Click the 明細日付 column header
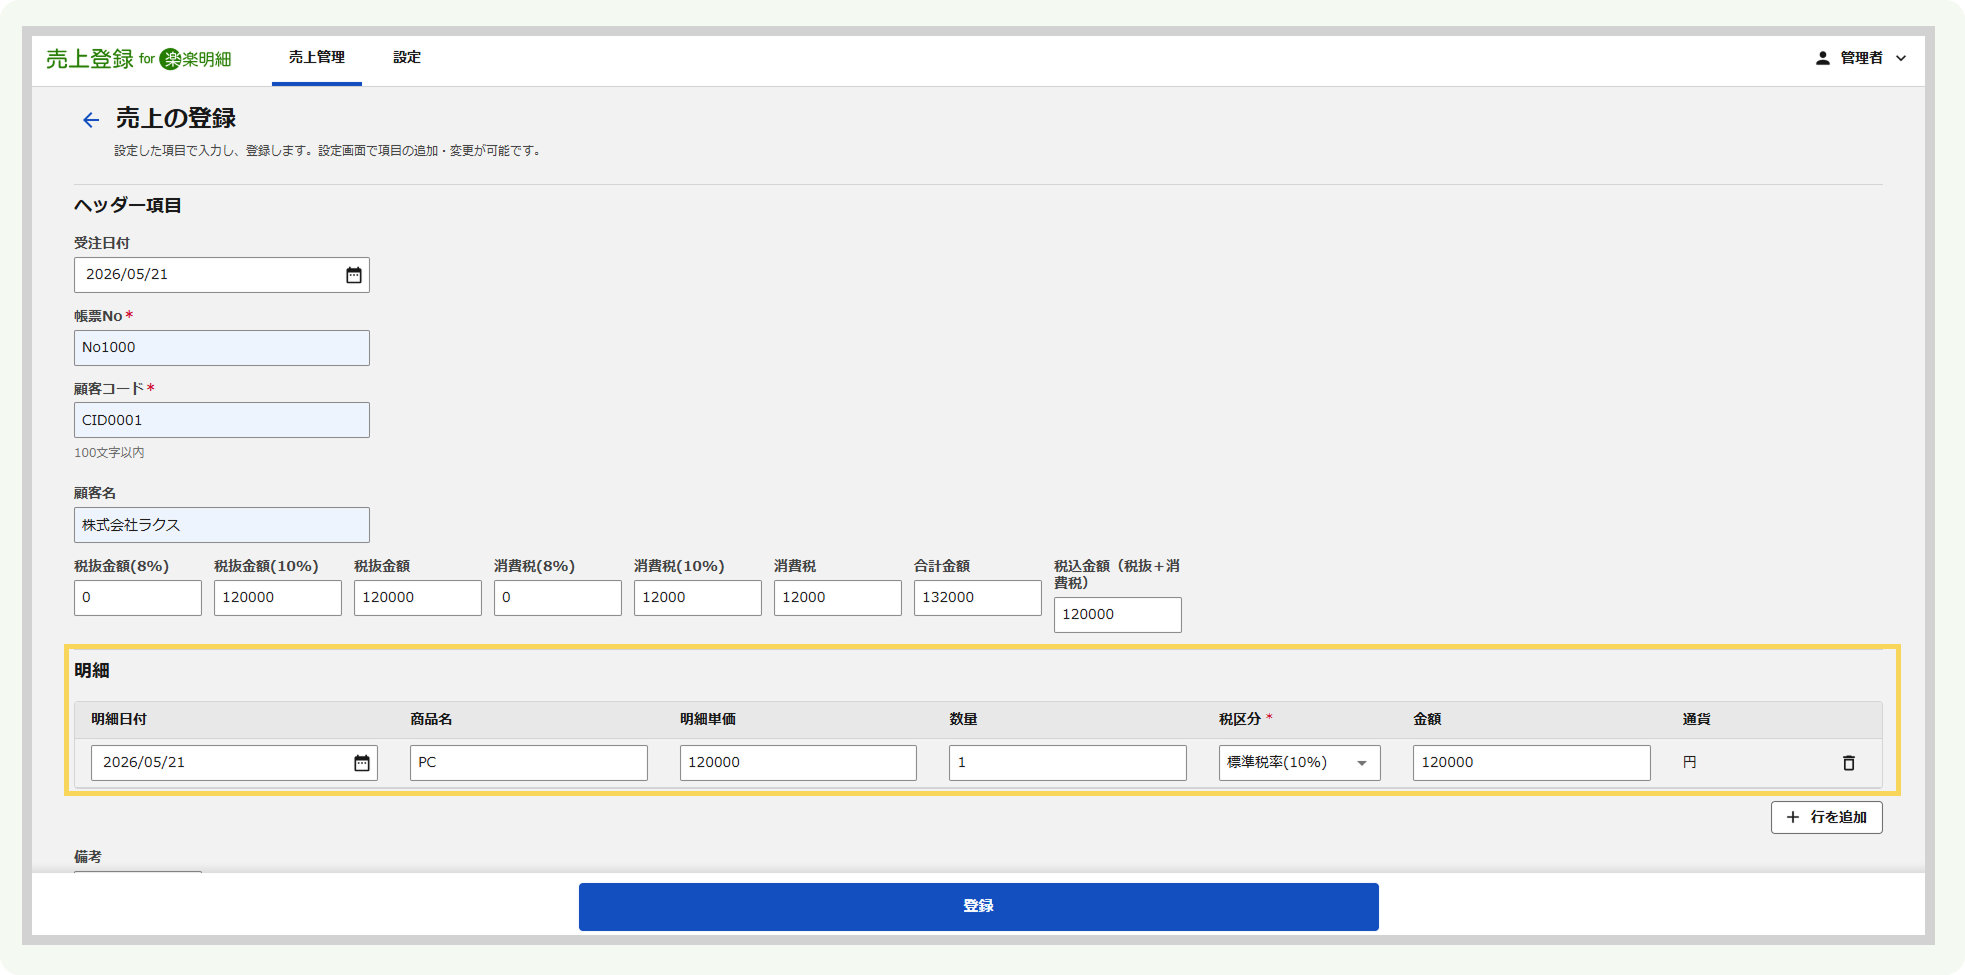Screen dimensions: 1965x975 [x=119, y=719]
